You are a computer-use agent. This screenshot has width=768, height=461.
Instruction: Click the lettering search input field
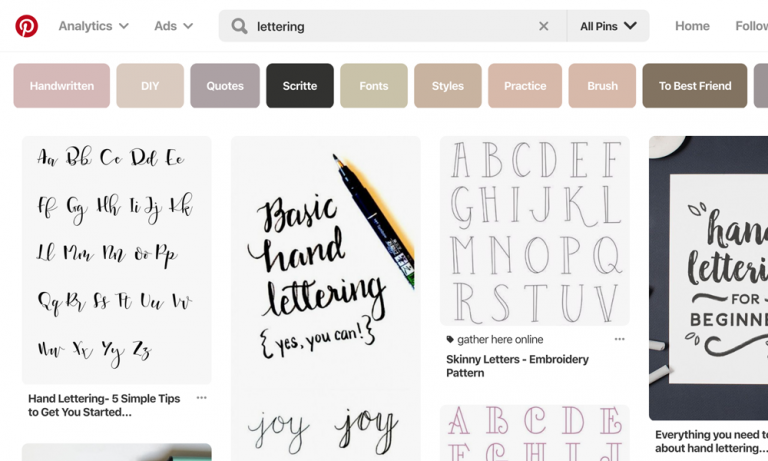(390, 26)
